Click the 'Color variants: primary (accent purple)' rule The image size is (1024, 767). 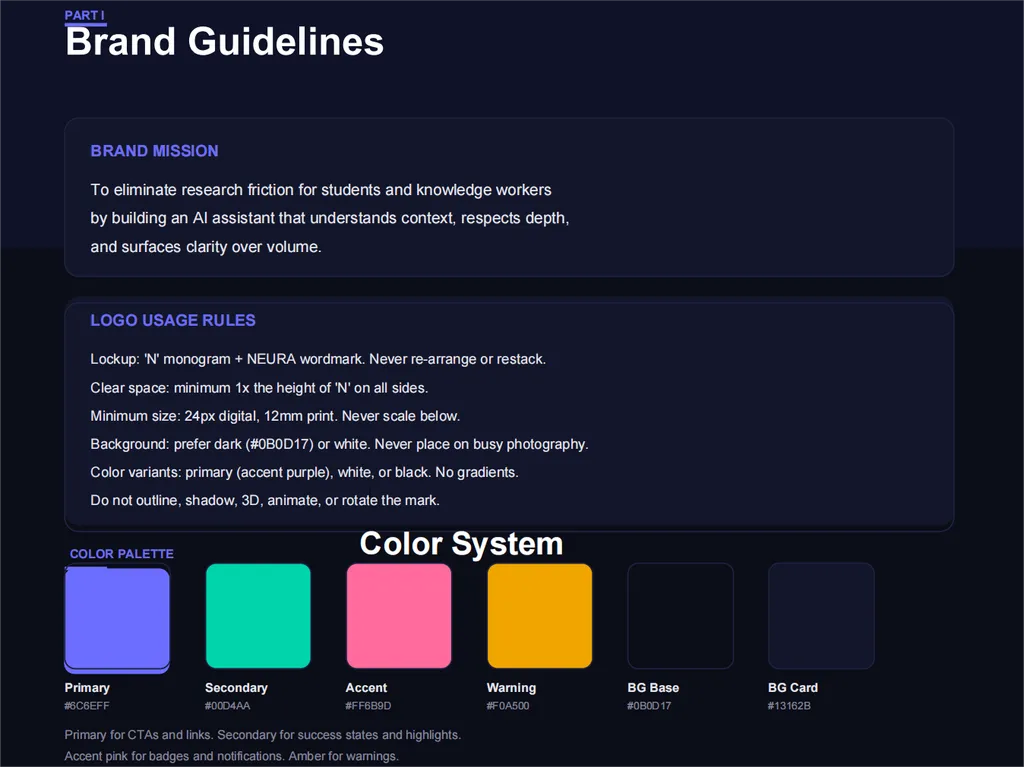click(x=304, y=472)
